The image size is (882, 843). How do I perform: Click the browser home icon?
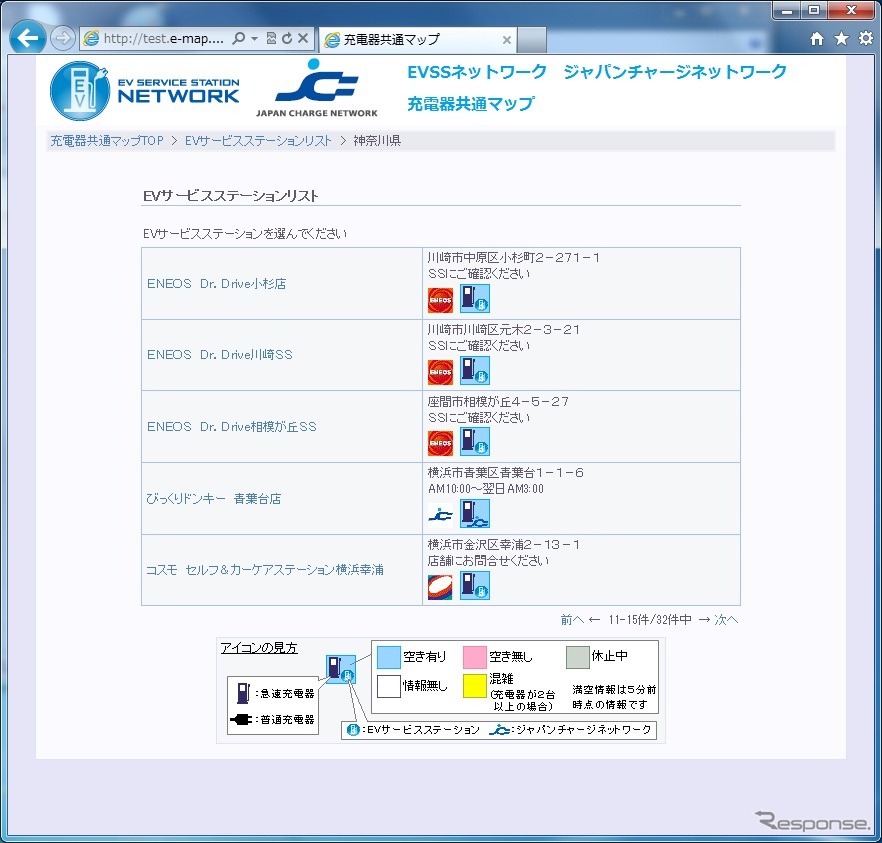coord(817,39)
